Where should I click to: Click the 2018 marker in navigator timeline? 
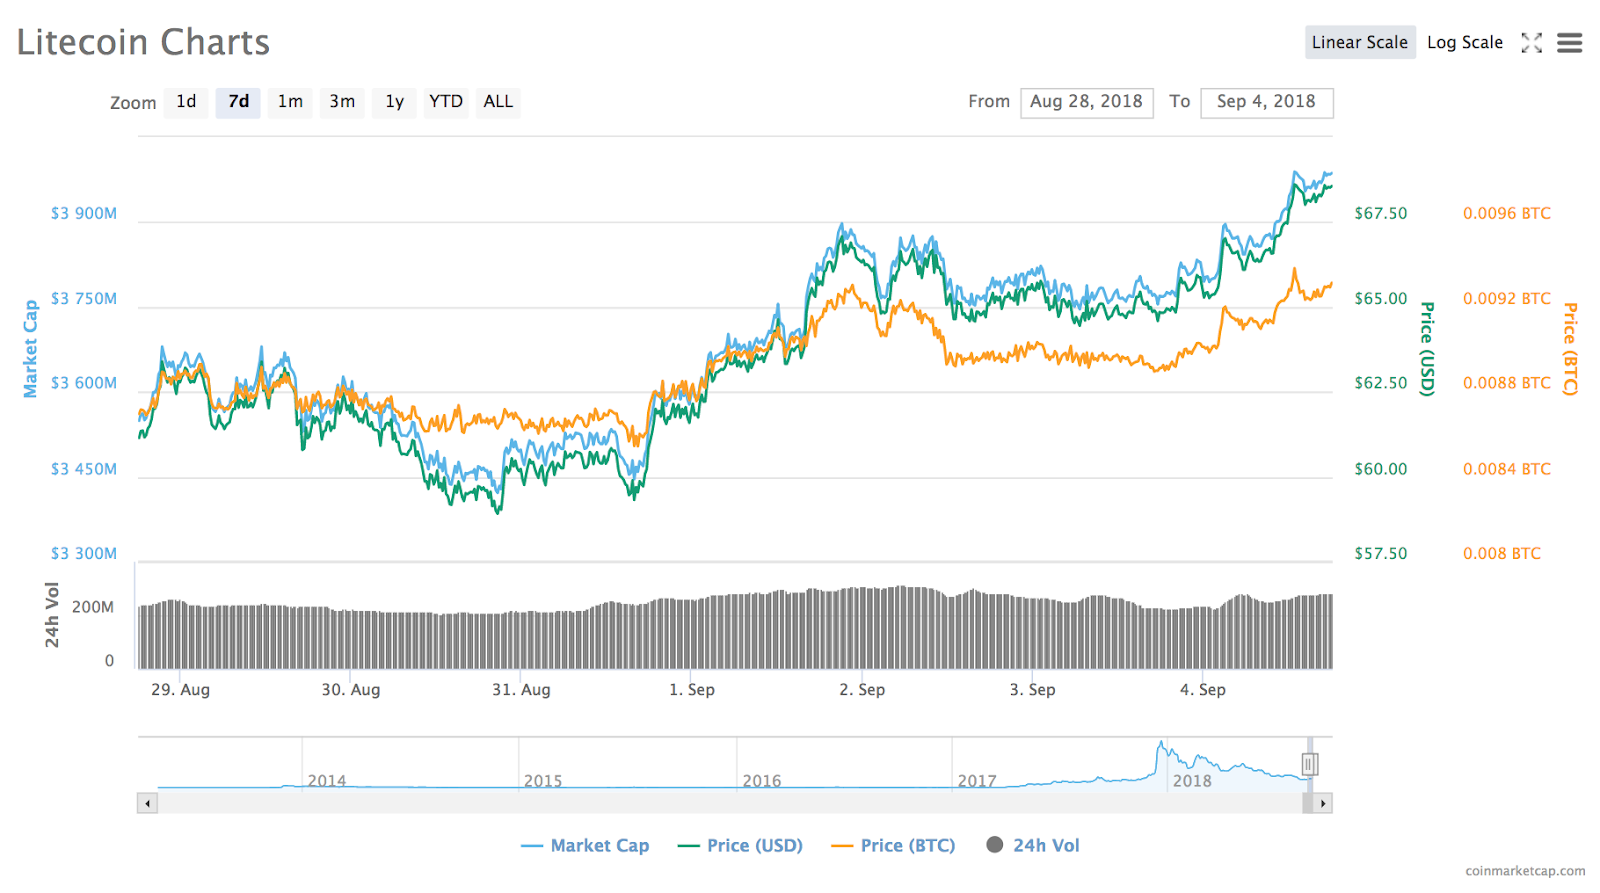pyautogui.click(x=1192, y=781)
